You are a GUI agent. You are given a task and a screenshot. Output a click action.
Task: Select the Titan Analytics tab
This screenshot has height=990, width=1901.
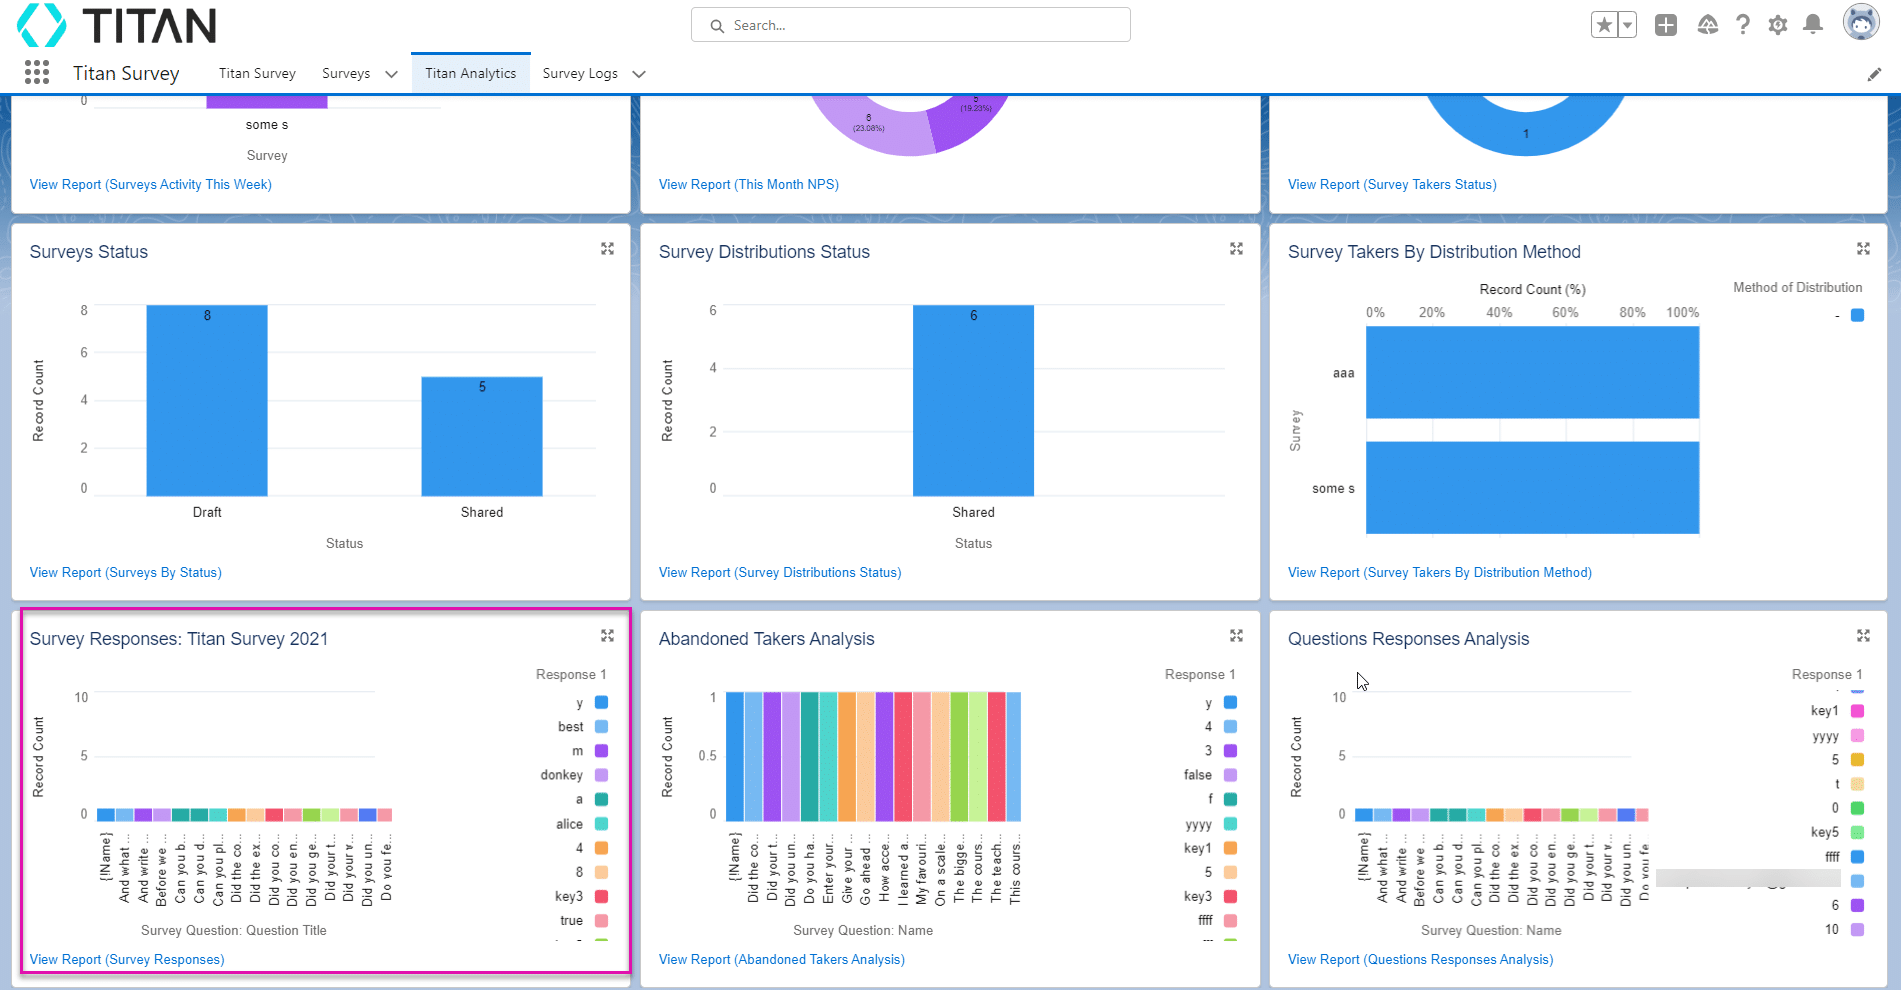tap(470, 74)
